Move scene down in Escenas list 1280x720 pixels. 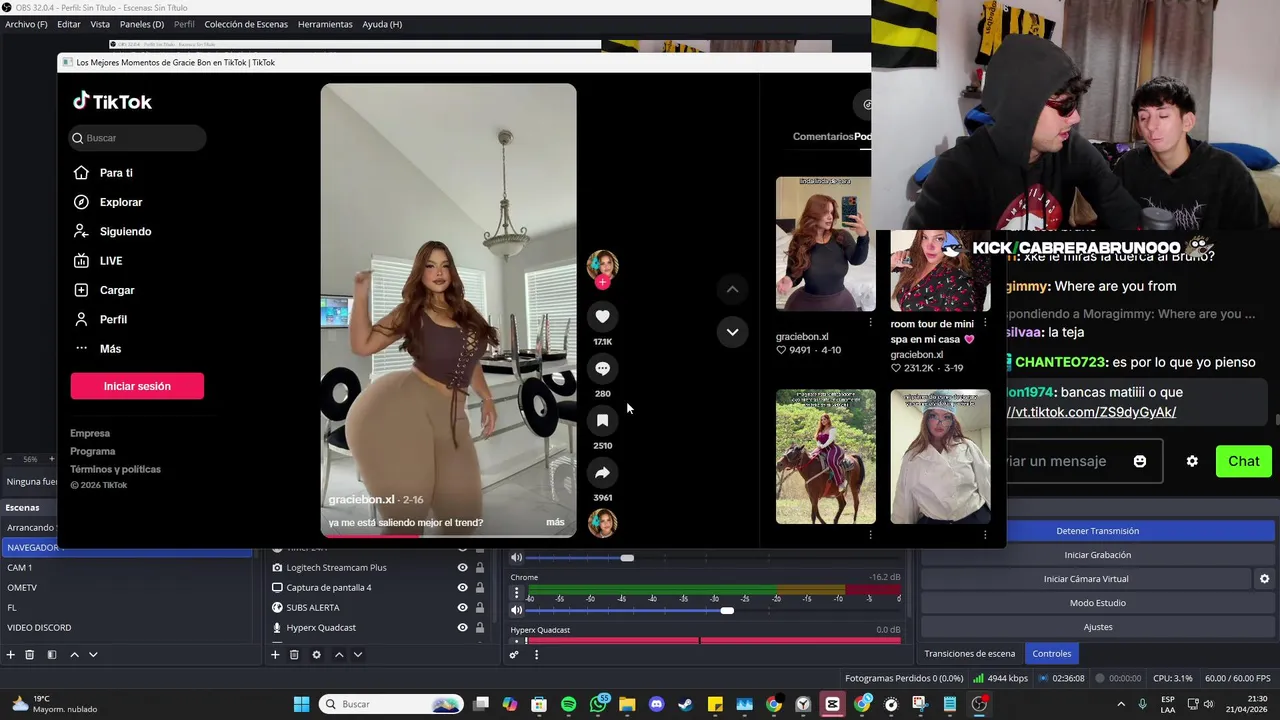point(93,654)
